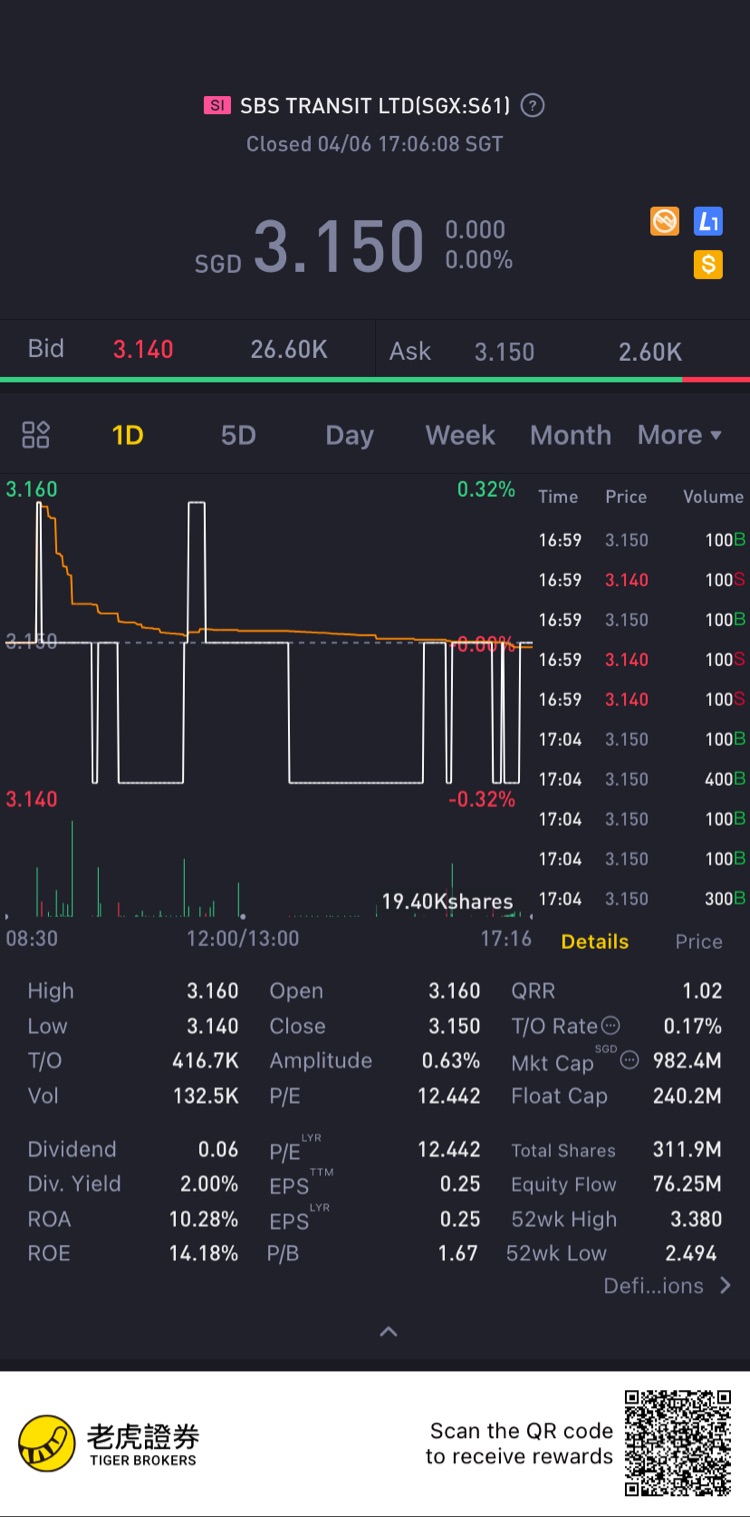Screen dimensions: 750x1517
Task: Select the Price tab under trade list
Action: click(x=698, y=942)
